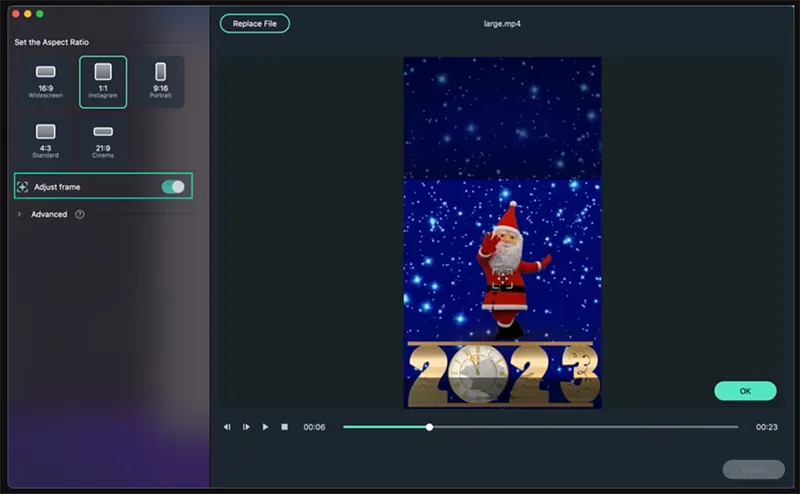The height and width of the screenshot is (494, 800).
Task: Select the 16:9 Widescreen aspect ratio
Action: point(45,82)
